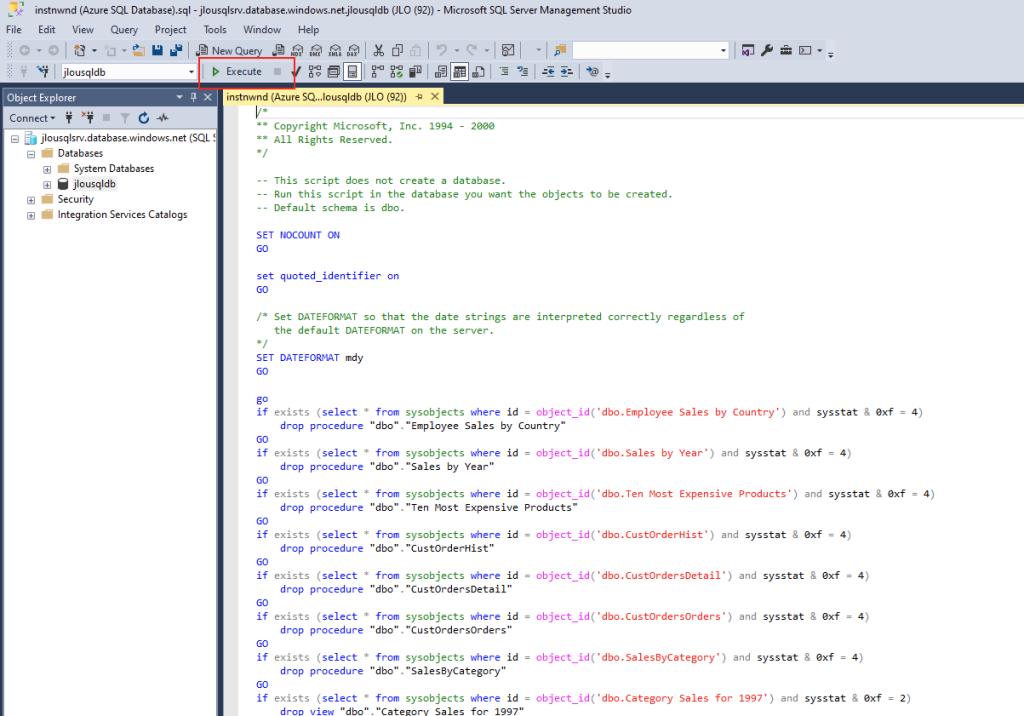Image resolution: width=1024 pixels, height=716 pixels.
Task: Click the New Project icon
Action: tap(80, 50)
